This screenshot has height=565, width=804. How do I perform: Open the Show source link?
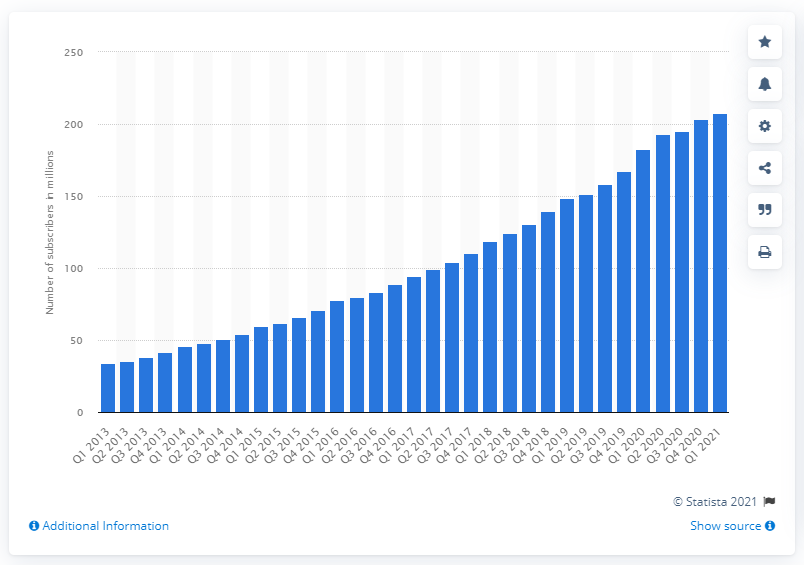point(726,526)
